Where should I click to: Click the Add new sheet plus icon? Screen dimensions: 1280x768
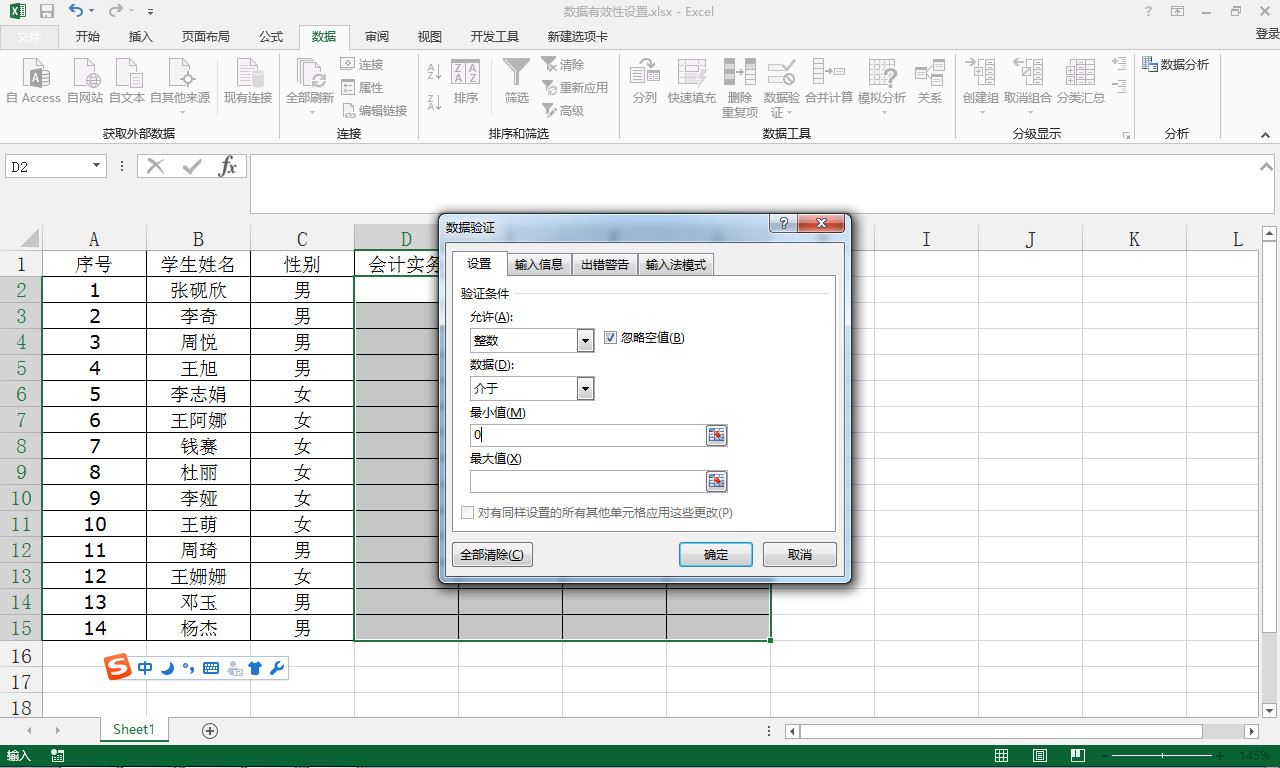point(210,731)
